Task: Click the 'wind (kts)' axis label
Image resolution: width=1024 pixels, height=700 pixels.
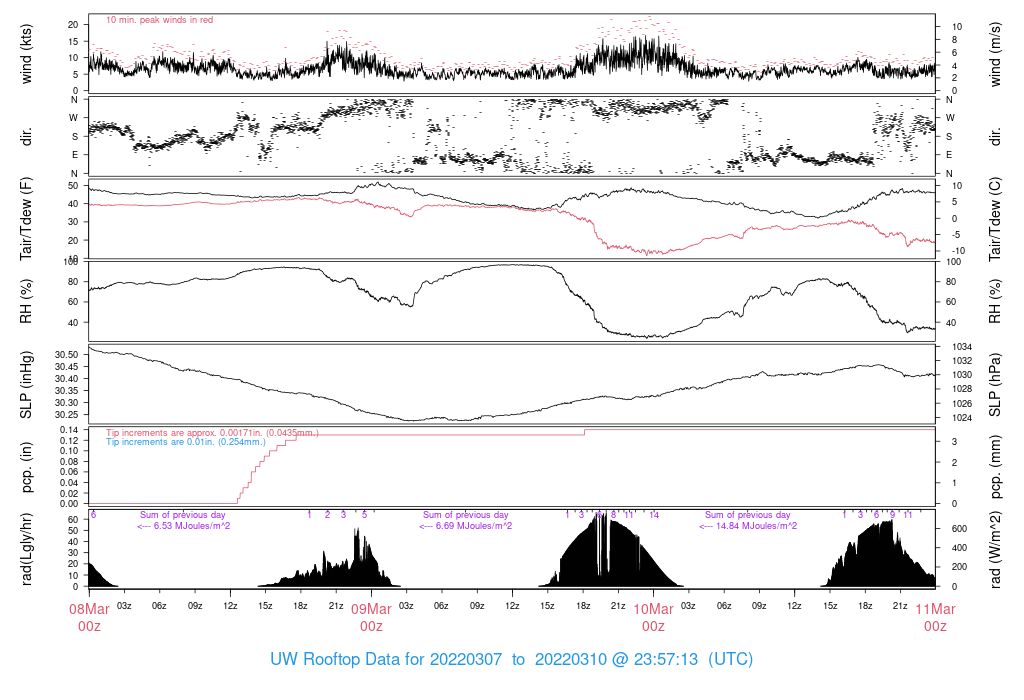Action: 26,54
